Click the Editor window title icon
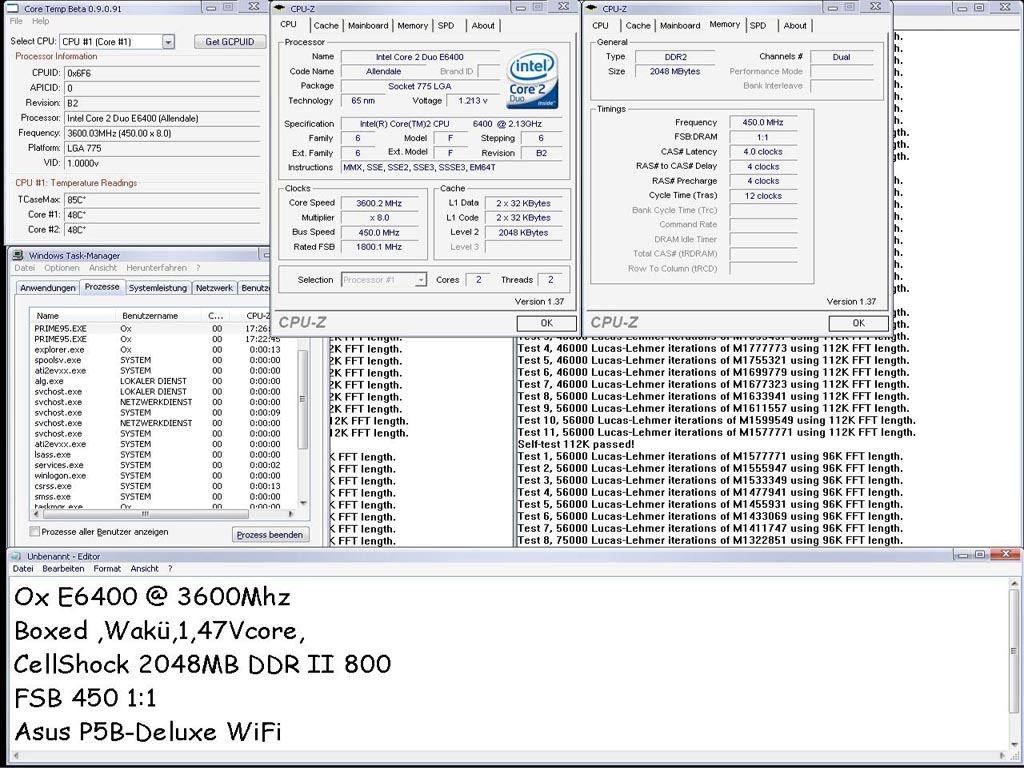This screenshot has height=768, width=1024. [x=17, y=556]
